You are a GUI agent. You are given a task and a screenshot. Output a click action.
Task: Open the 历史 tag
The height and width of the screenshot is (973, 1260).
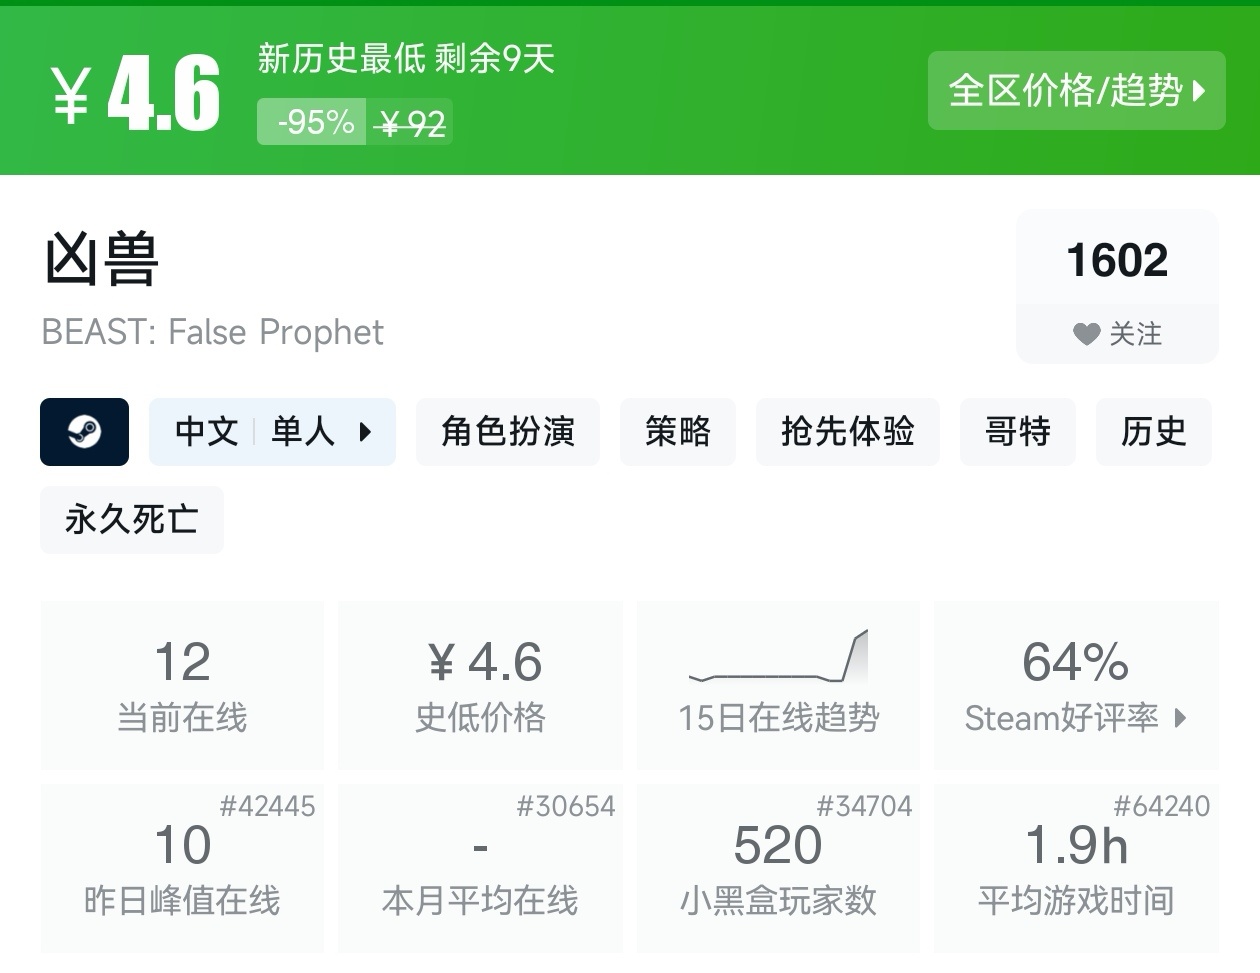[1153, 432]
